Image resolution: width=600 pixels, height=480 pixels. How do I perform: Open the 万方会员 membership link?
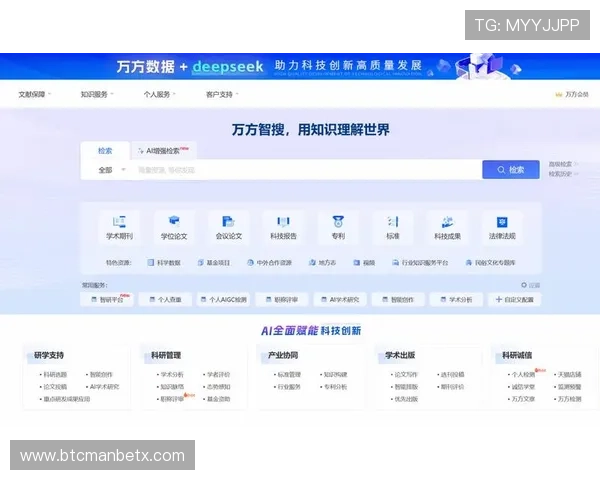pos(572,95)
